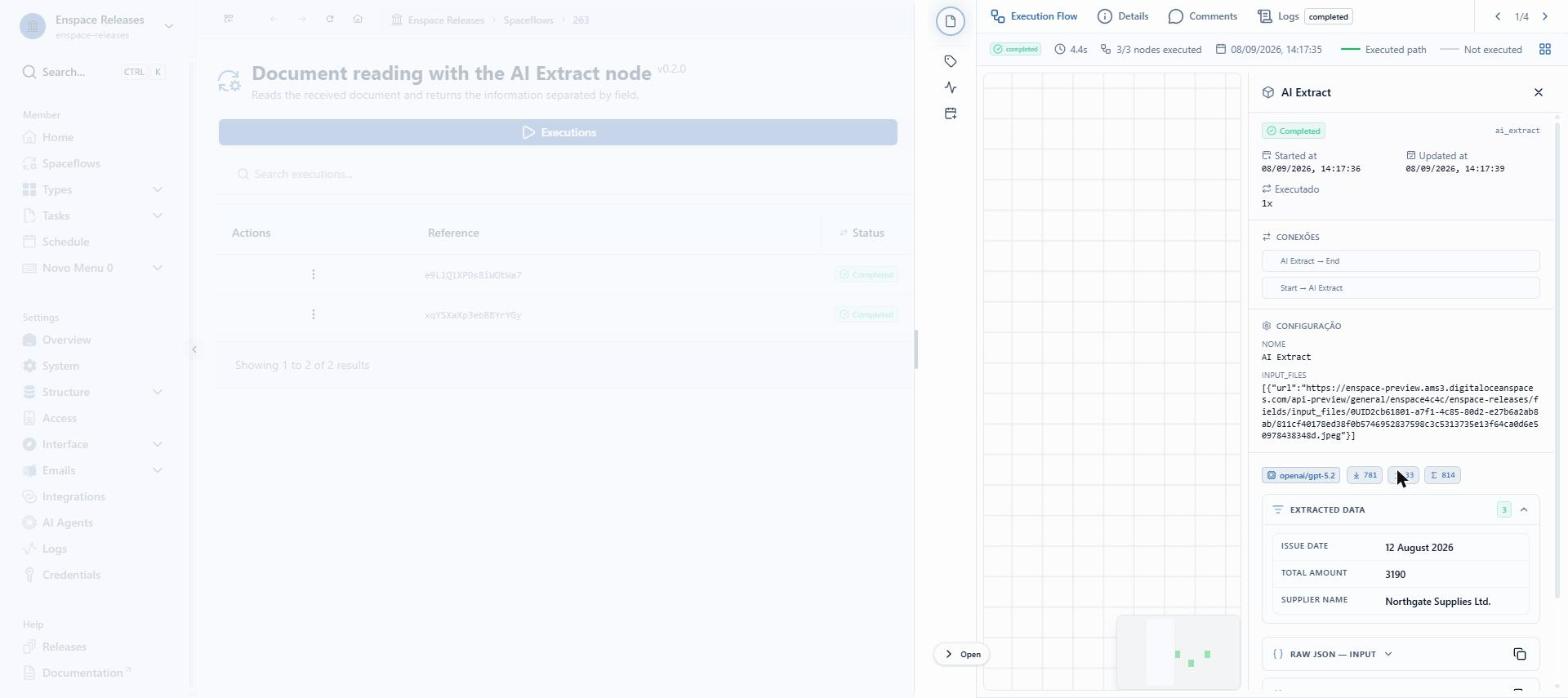The width and height of the screenshot is (1568, 698).
Task: Click the sidebar Search field
Action: pyautogui.click(x=94, y=72)
